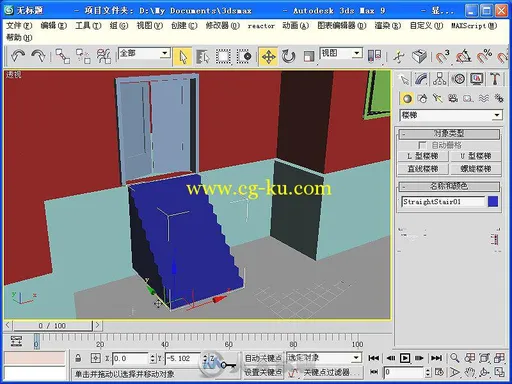Screen dimensions: 512x384
Task: Collapse the 名称和颜色 rollout
Action: point(449,186)
